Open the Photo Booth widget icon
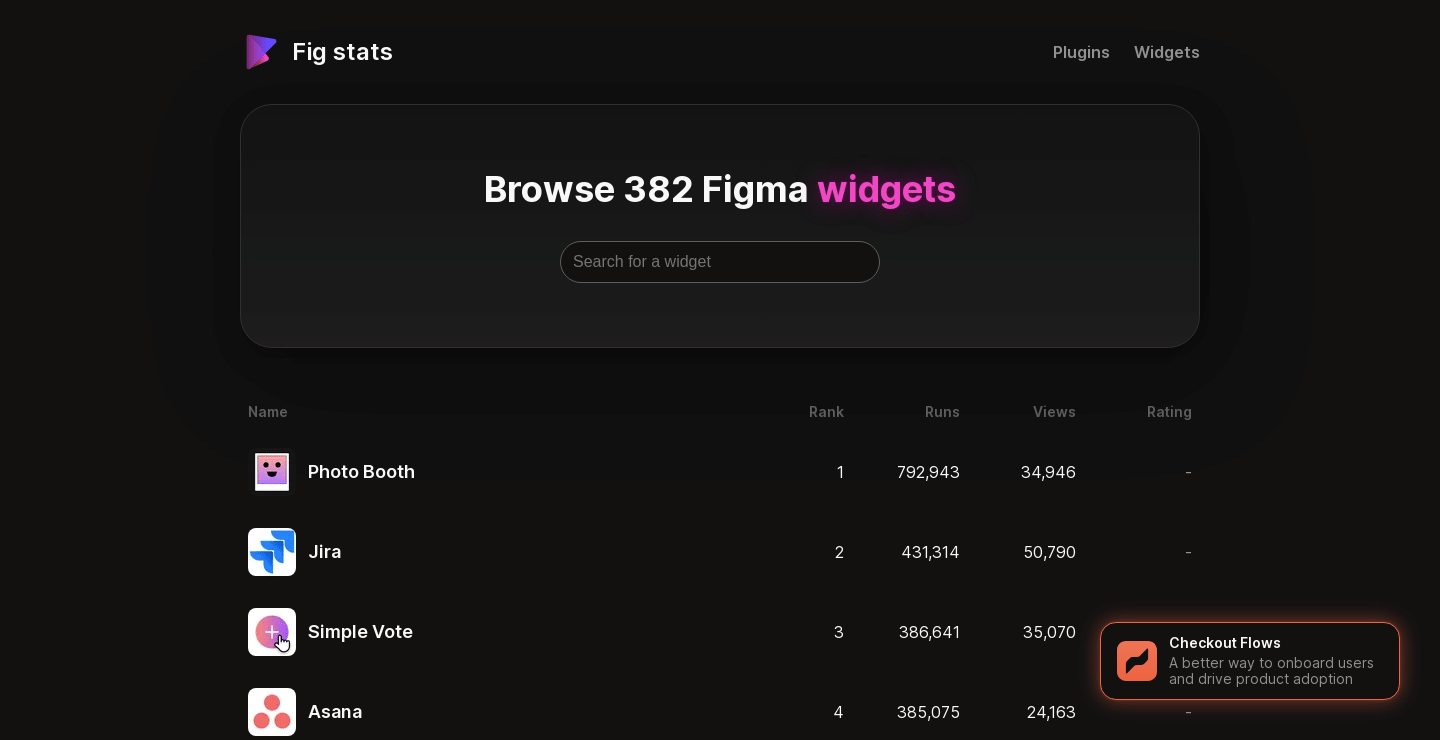This screenshot has height=740, width=1440. 272,471
